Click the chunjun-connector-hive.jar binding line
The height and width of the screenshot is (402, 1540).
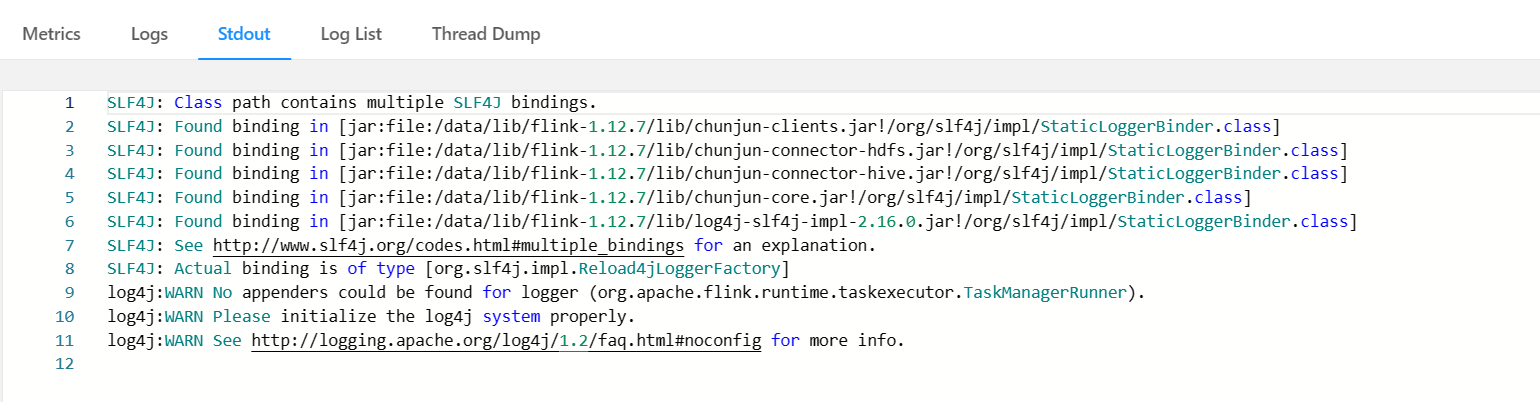tap(728, 174)
